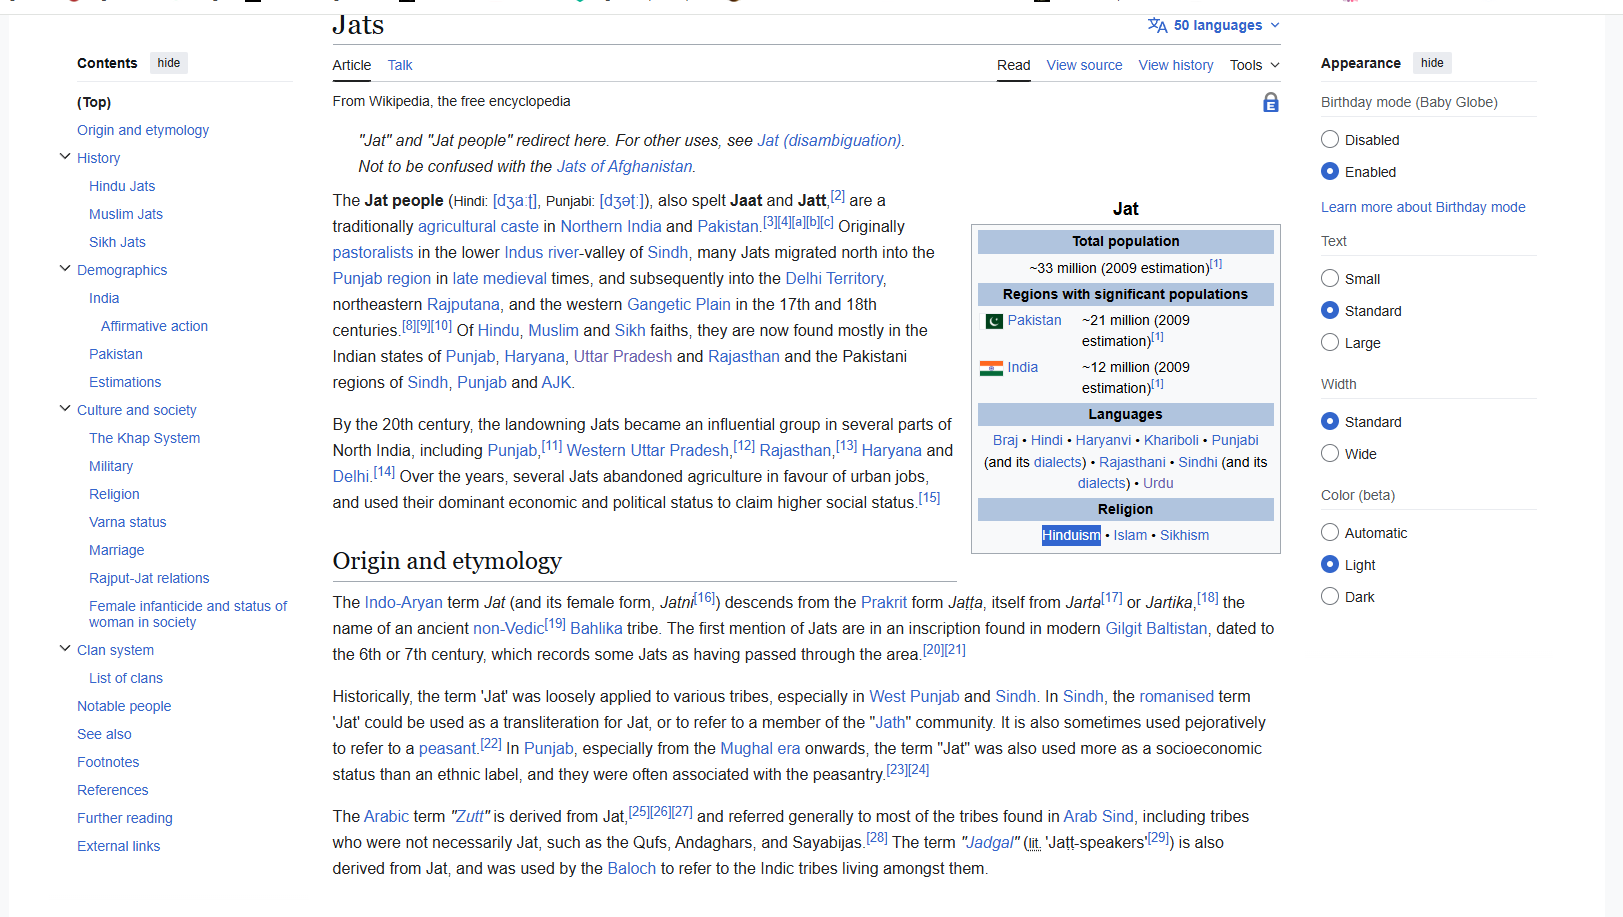This screenshot has height=917, width=1623.
Task: Switch to the Talk tab
Action: pyautogui.click(x=399, y=65)
